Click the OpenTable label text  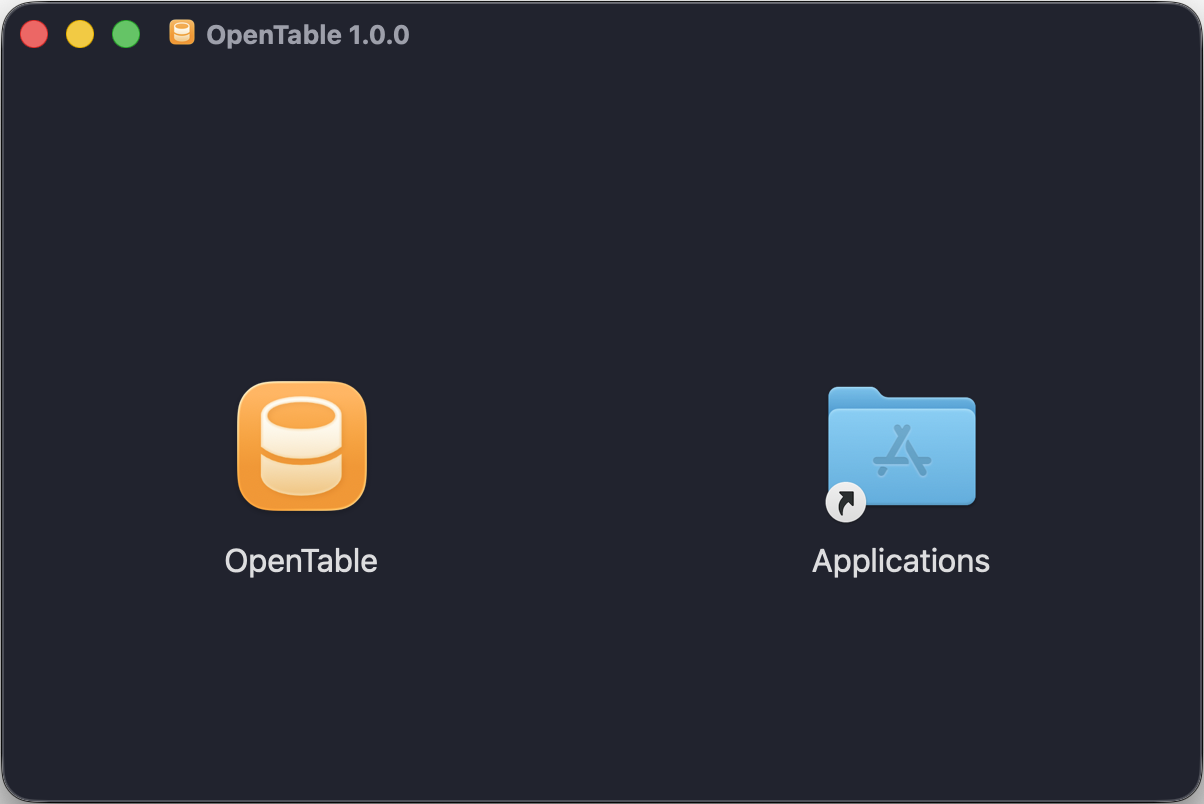(x=301, y=561)
